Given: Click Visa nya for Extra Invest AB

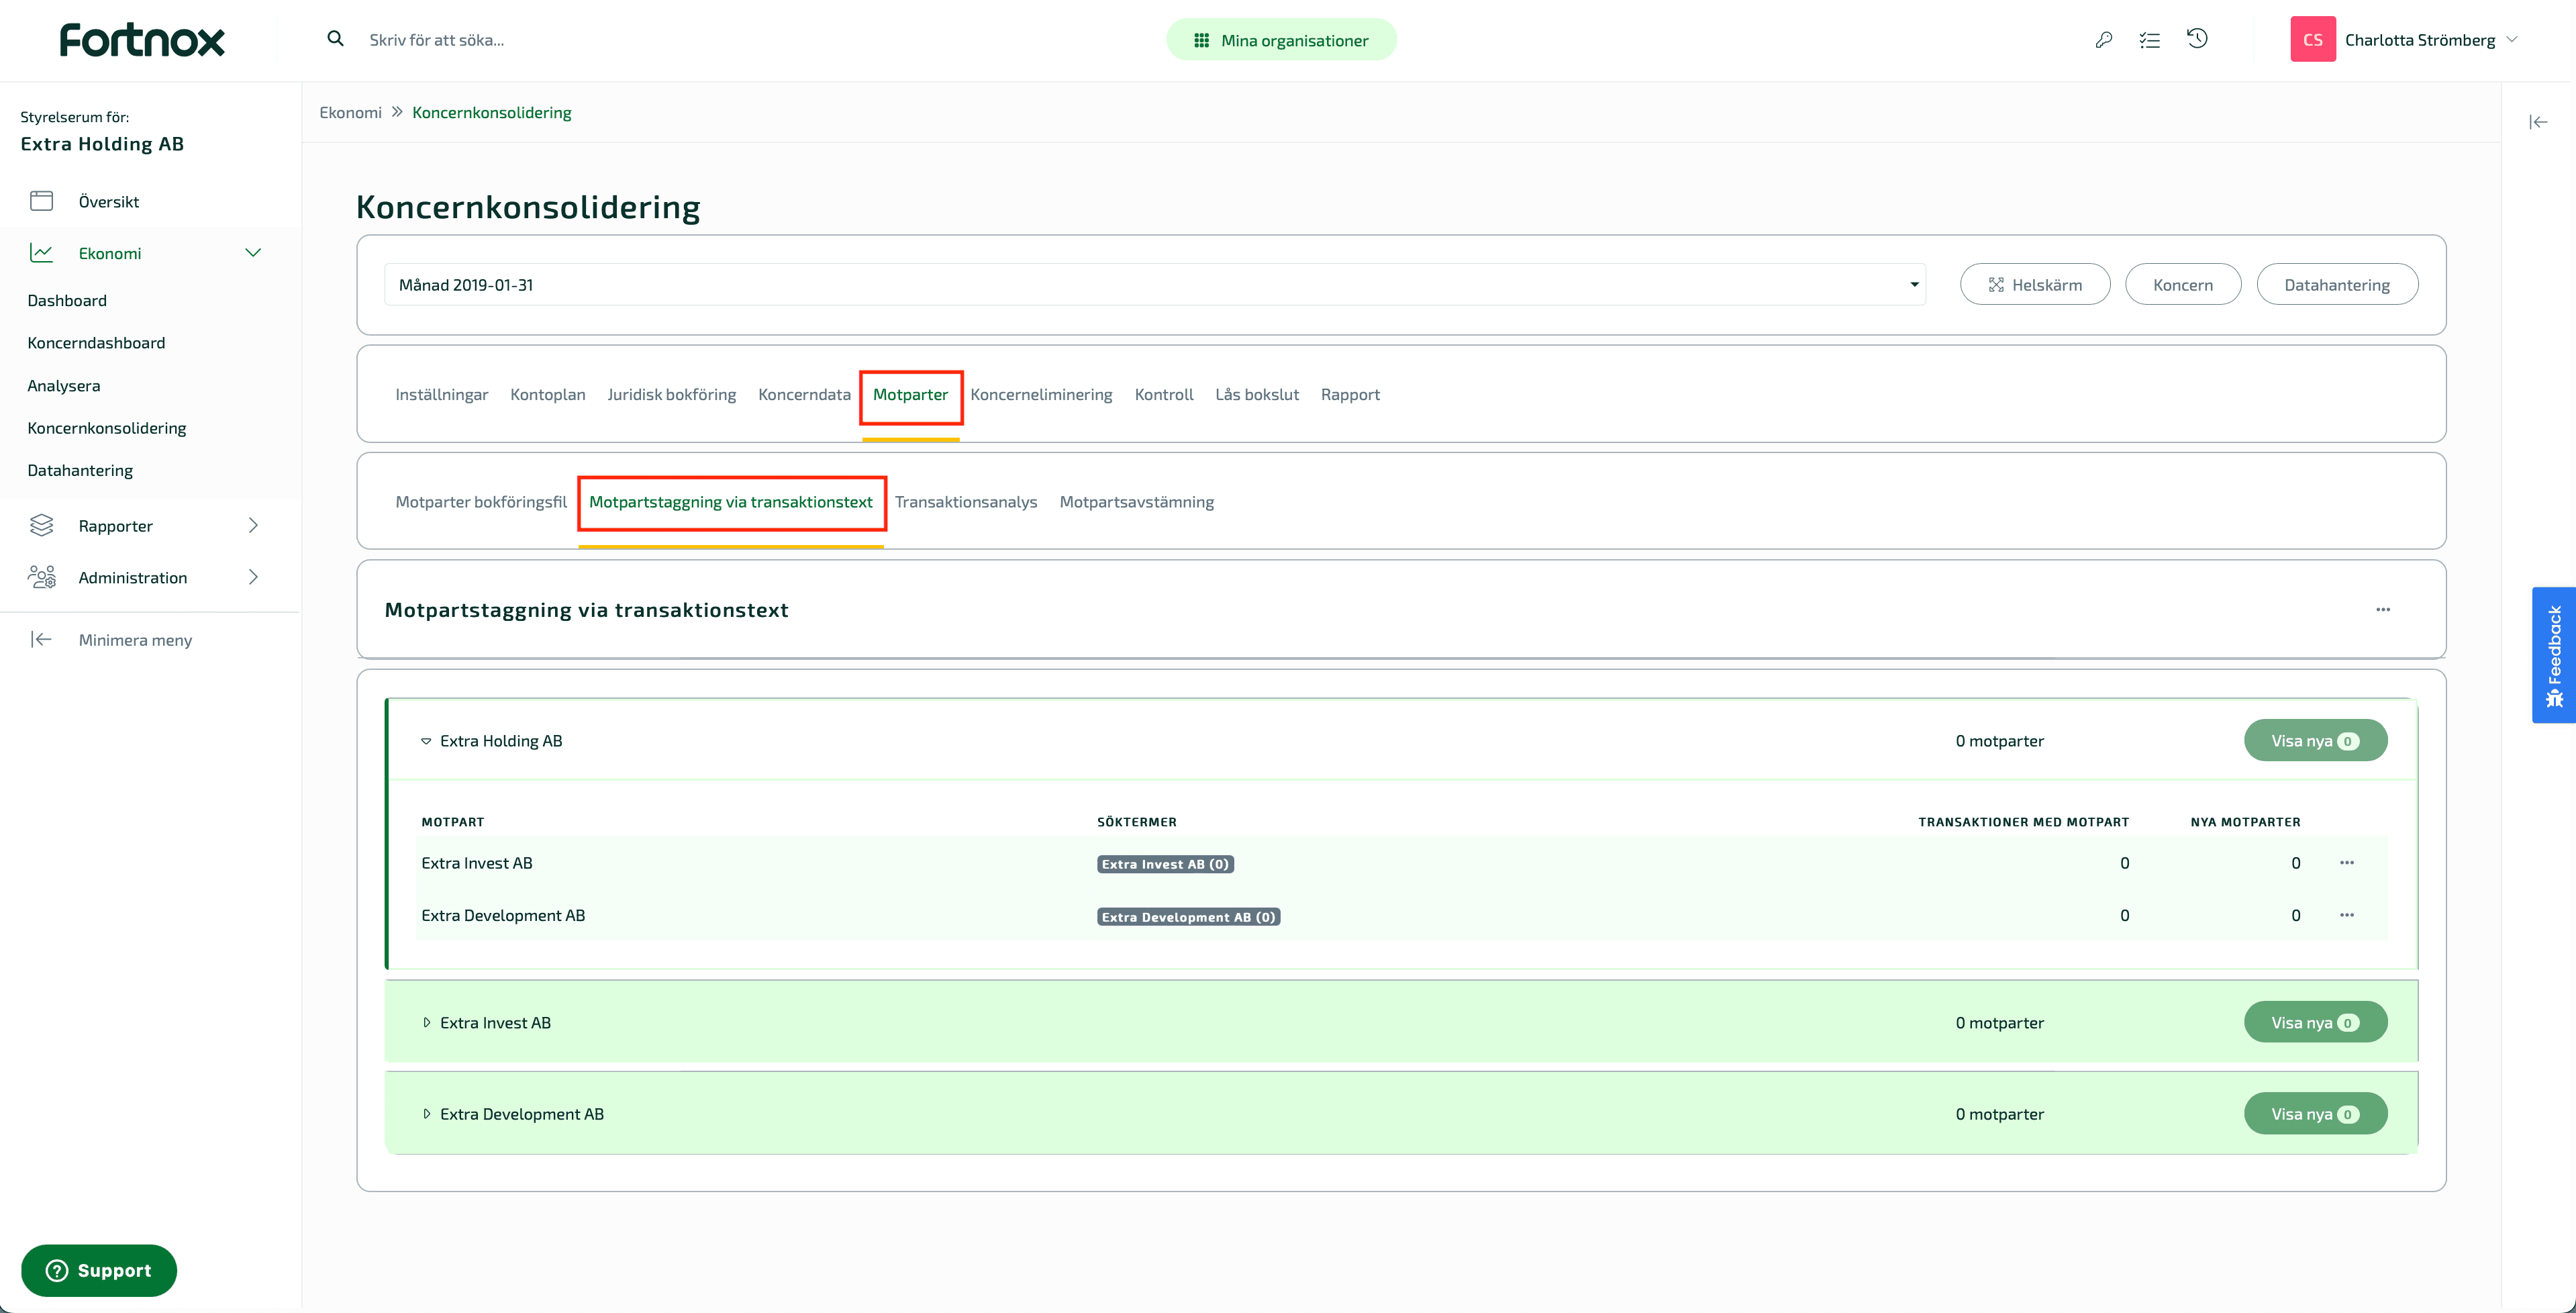Looking at the screenshot, I should pos(2315,1023).
